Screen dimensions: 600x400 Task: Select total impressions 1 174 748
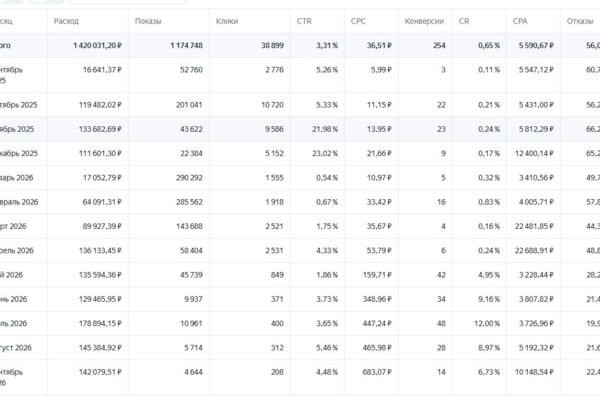[x=186, y=46]
